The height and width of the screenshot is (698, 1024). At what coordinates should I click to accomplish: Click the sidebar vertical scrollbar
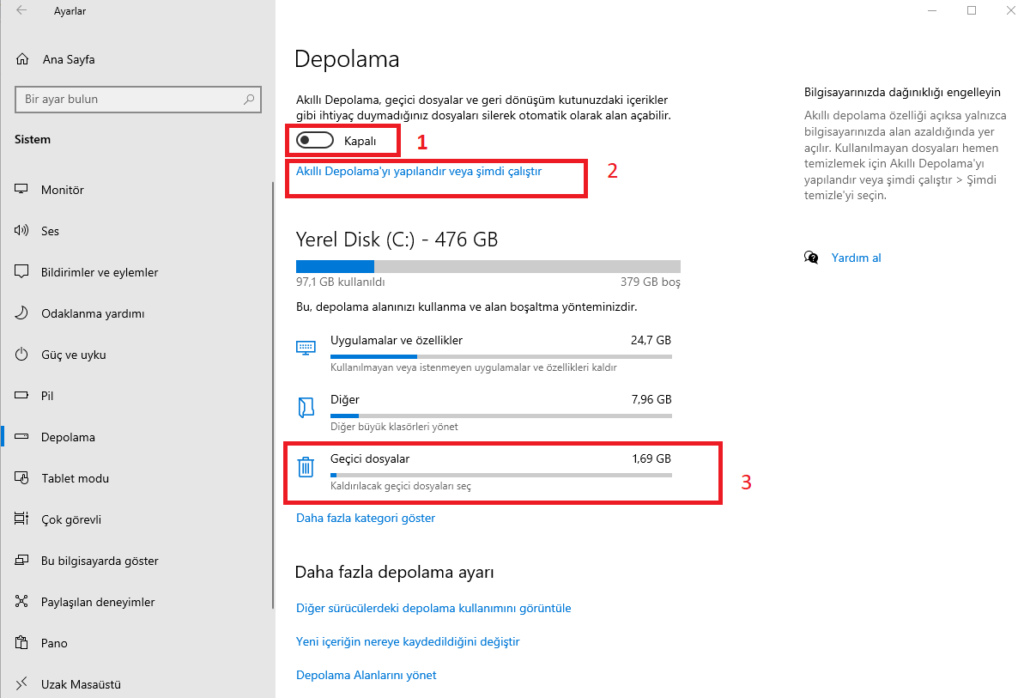click(x=272, y=395)
